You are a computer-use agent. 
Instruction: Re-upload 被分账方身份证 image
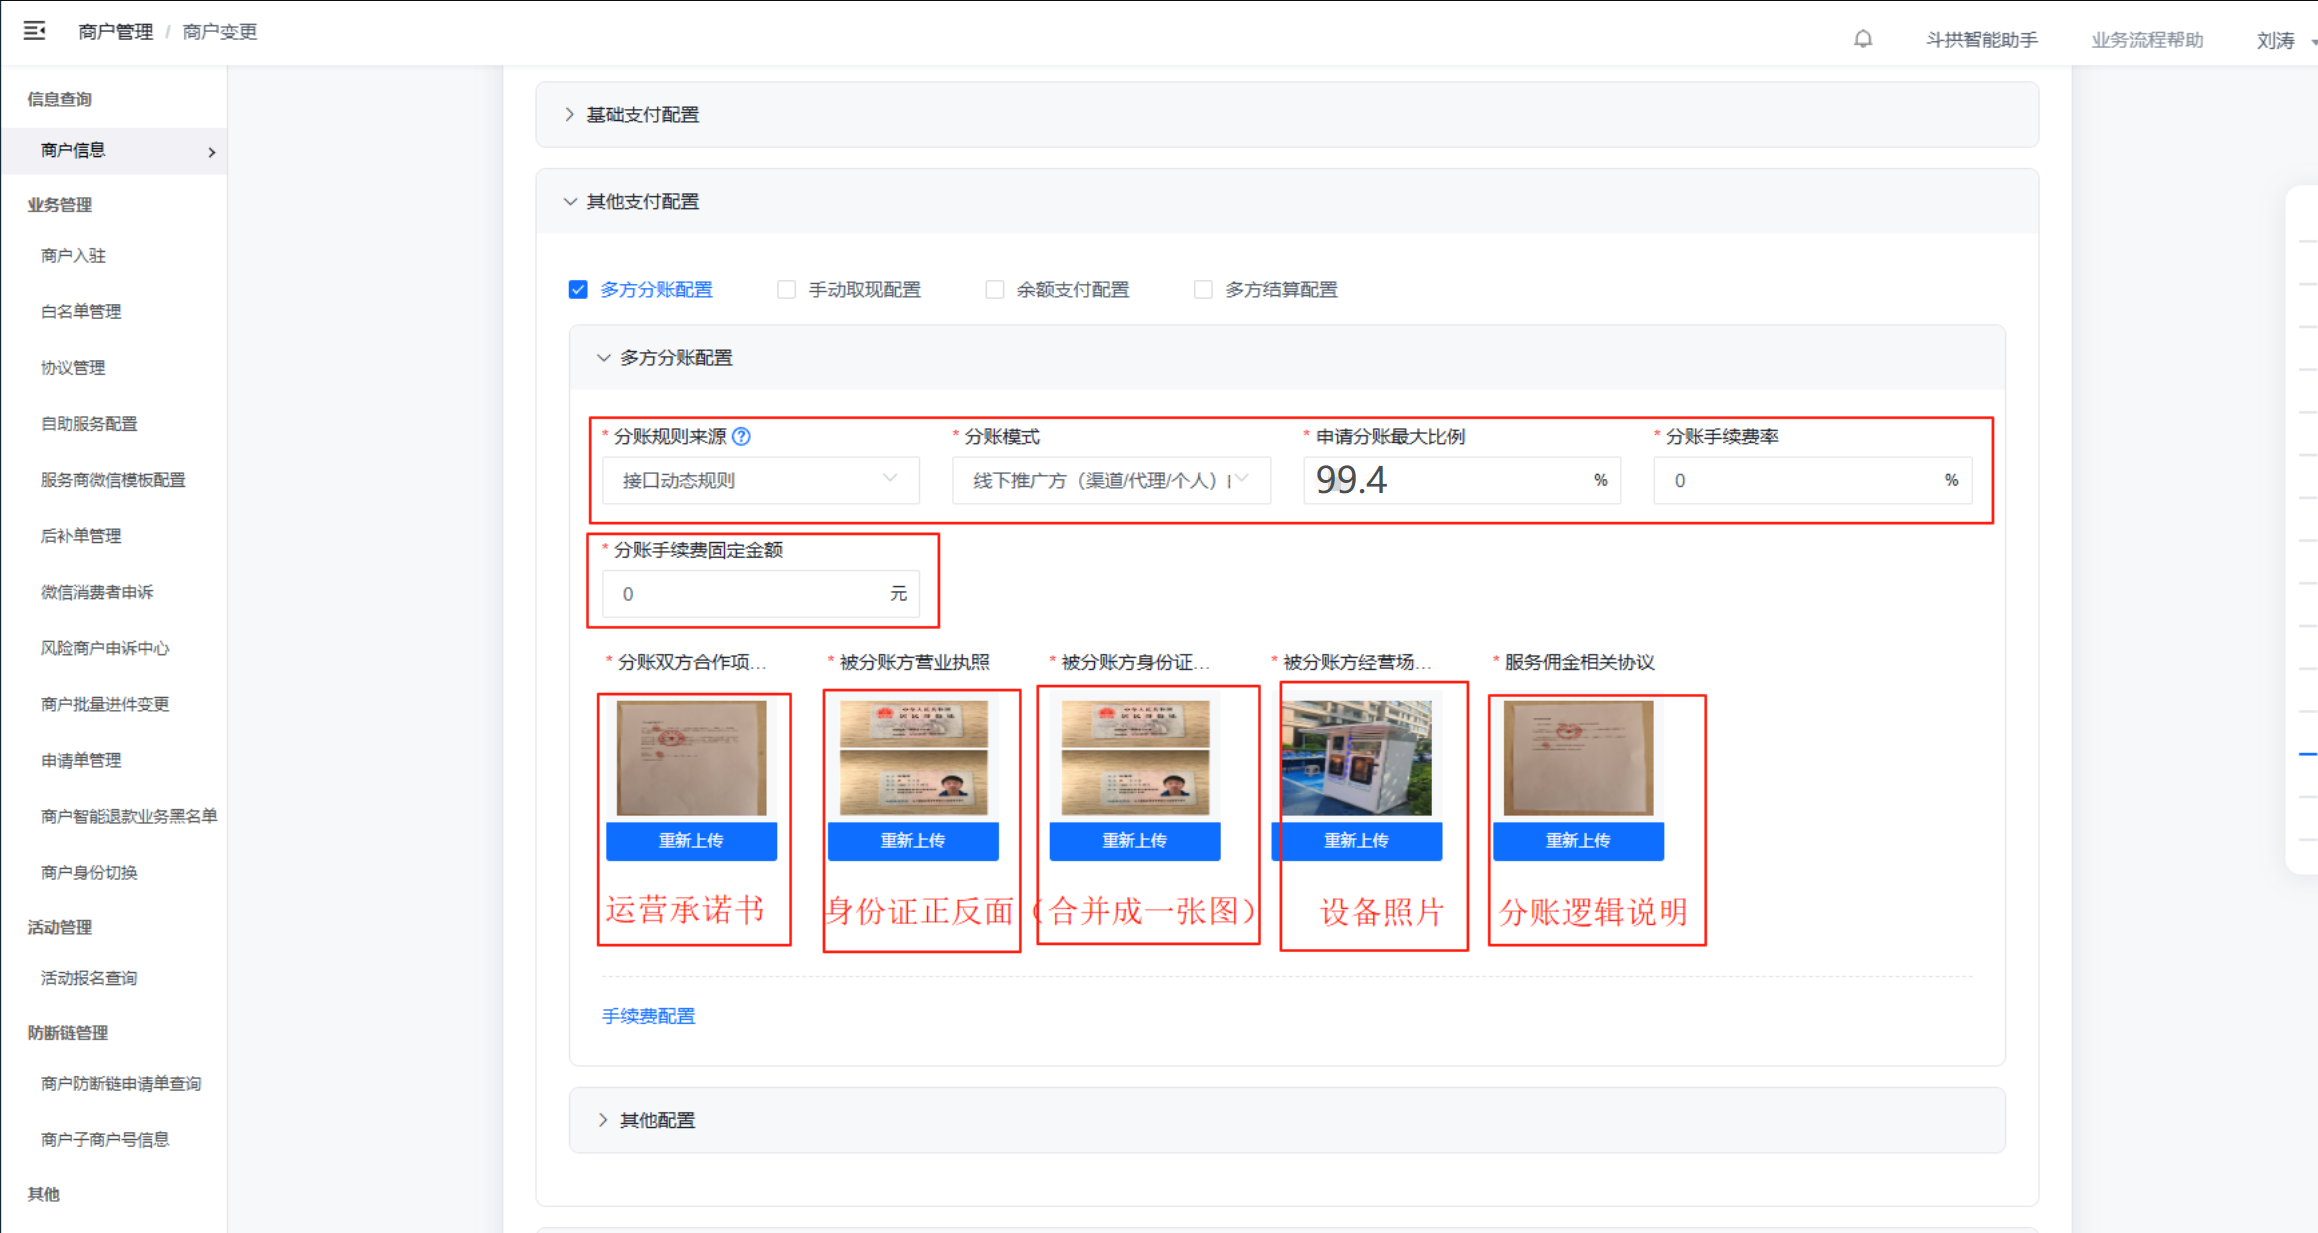(x=1135, y=840)
